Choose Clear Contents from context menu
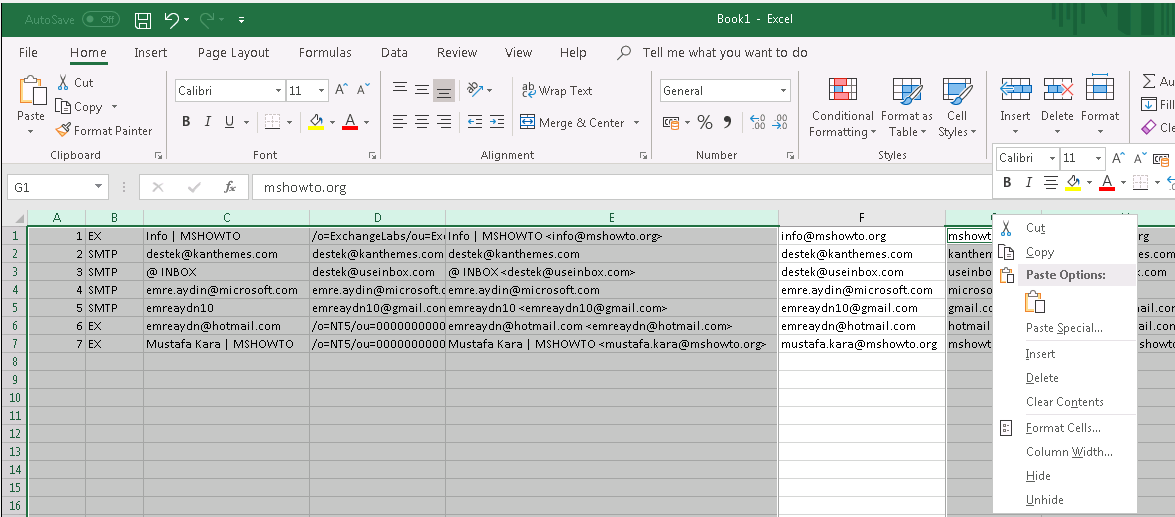 [1064, 402]
